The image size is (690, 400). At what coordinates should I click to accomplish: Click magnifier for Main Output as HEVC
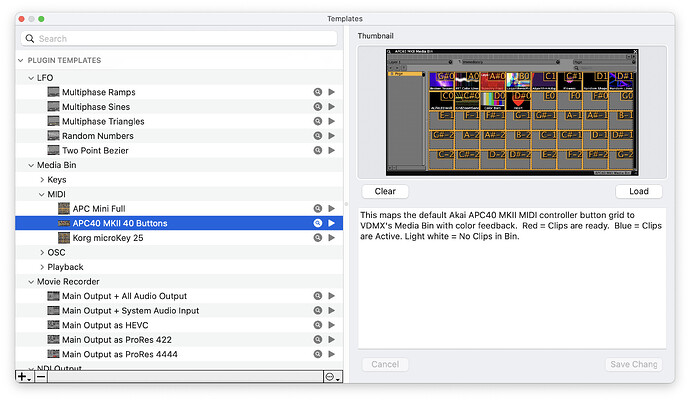click(318, 325)
